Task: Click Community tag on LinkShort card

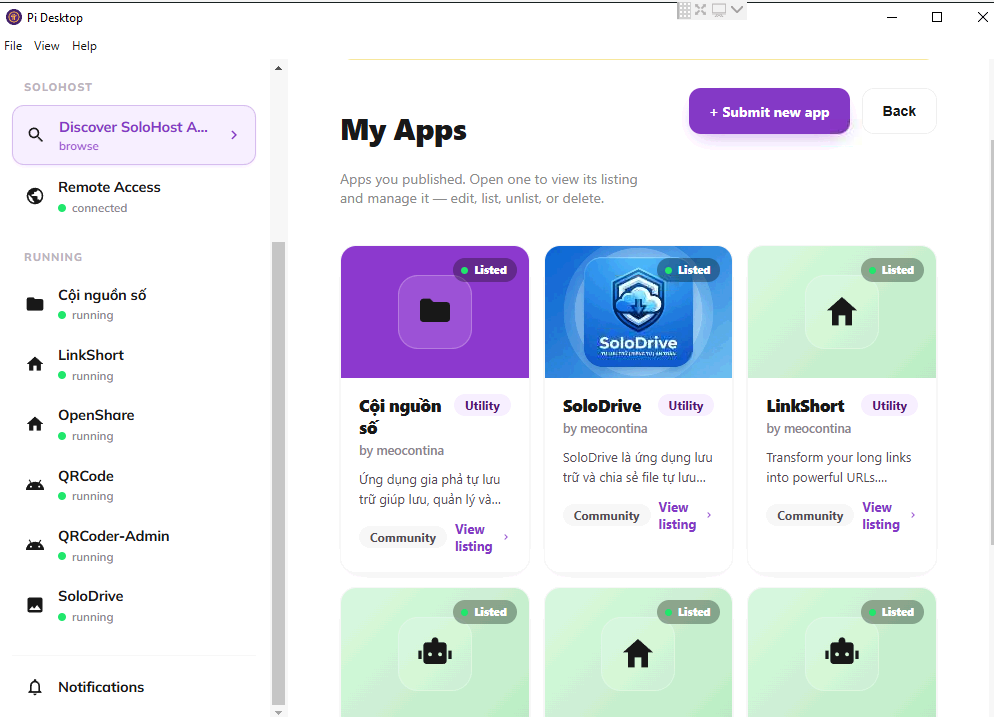Action: pyautogui.click(x=810, y=515)
